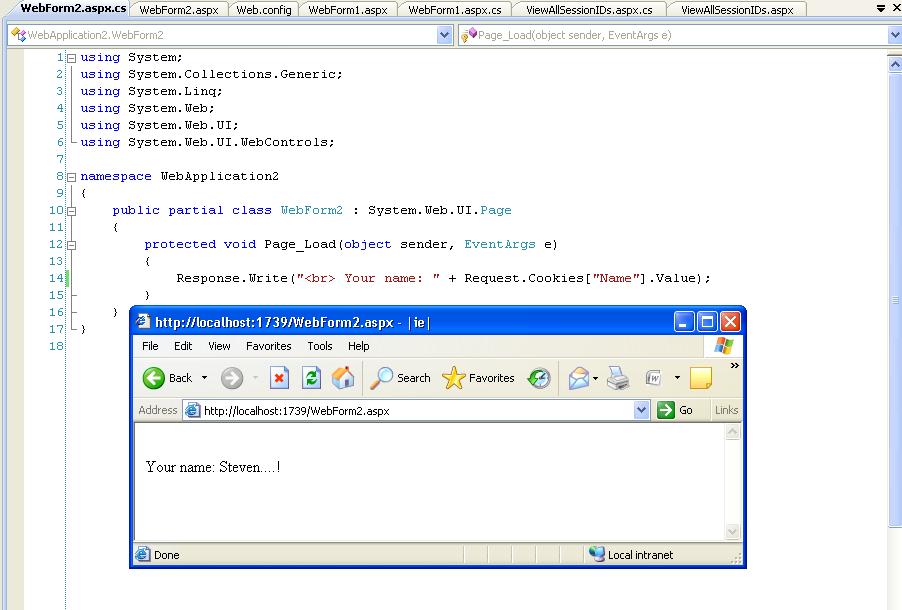Screen dimensions: 902x610
Task: Print the page using the printer icon
Action: point(618,378)
